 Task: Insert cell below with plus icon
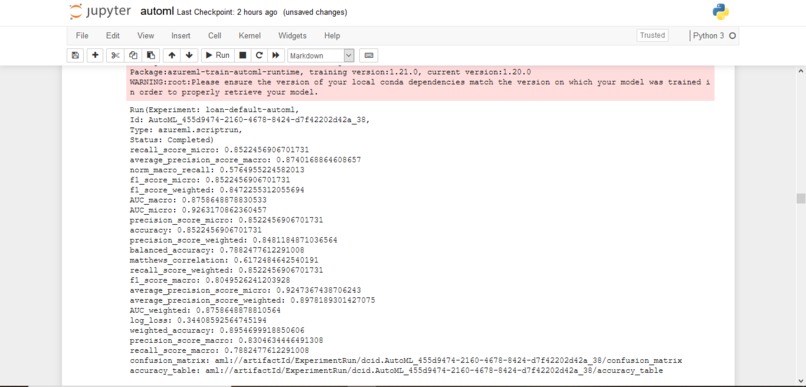point(95,55)
